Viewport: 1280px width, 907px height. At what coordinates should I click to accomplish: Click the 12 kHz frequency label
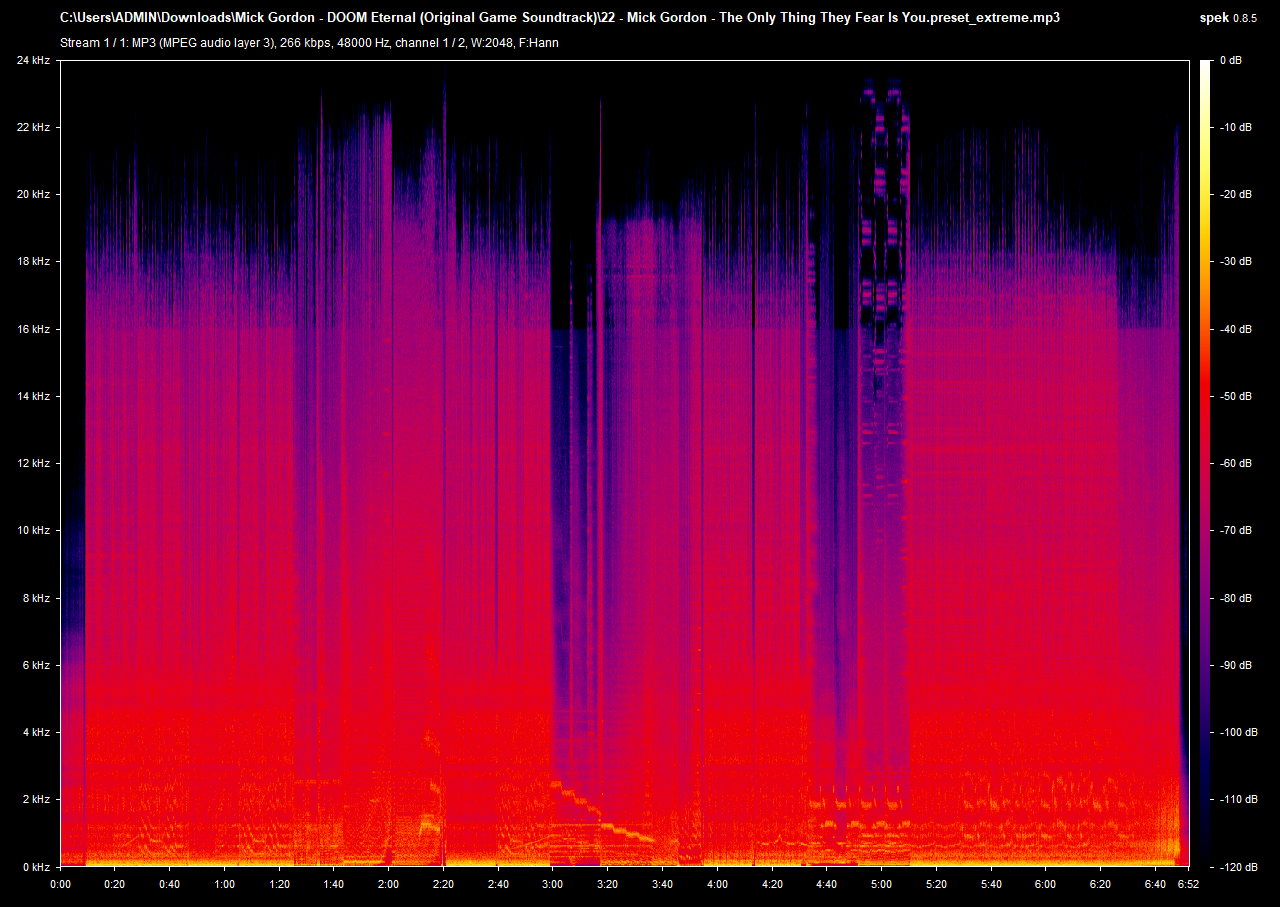point(33,463)
